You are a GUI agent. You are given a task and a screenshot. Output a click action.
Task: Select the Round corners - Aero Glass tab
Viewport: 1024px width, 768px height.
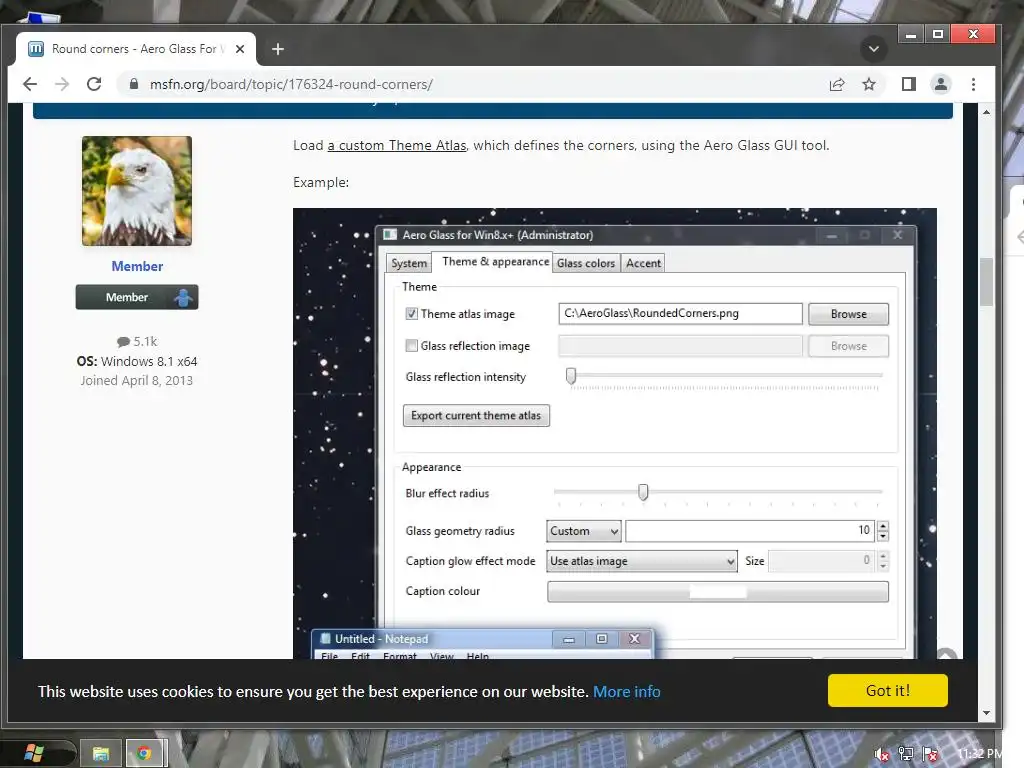point(136,49)
